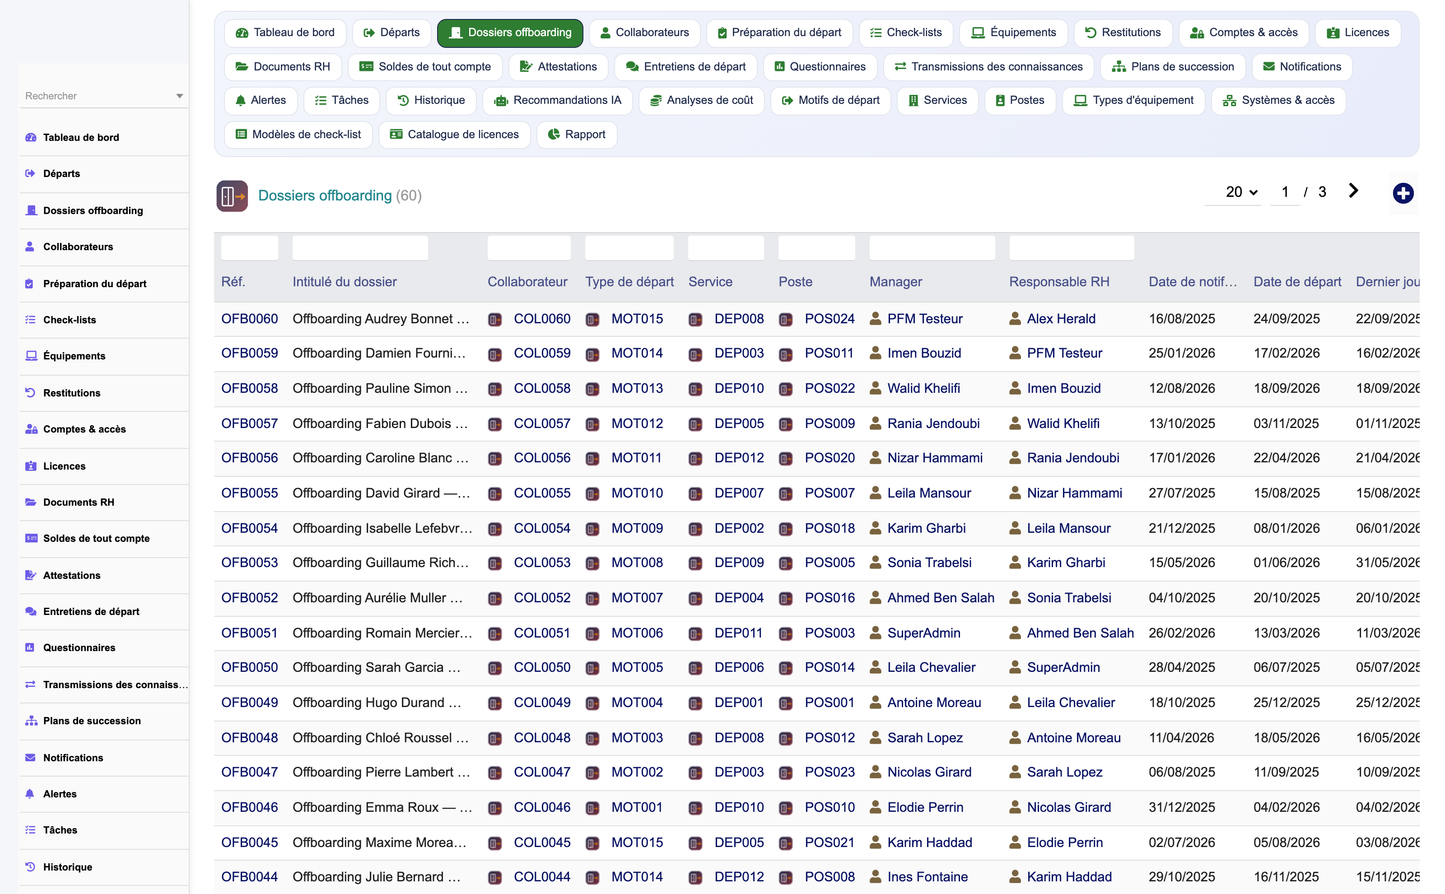Click the Dossiers offboarding module logo icon
This screenshot has width=1445, height=894.
[x=232, y=196]
